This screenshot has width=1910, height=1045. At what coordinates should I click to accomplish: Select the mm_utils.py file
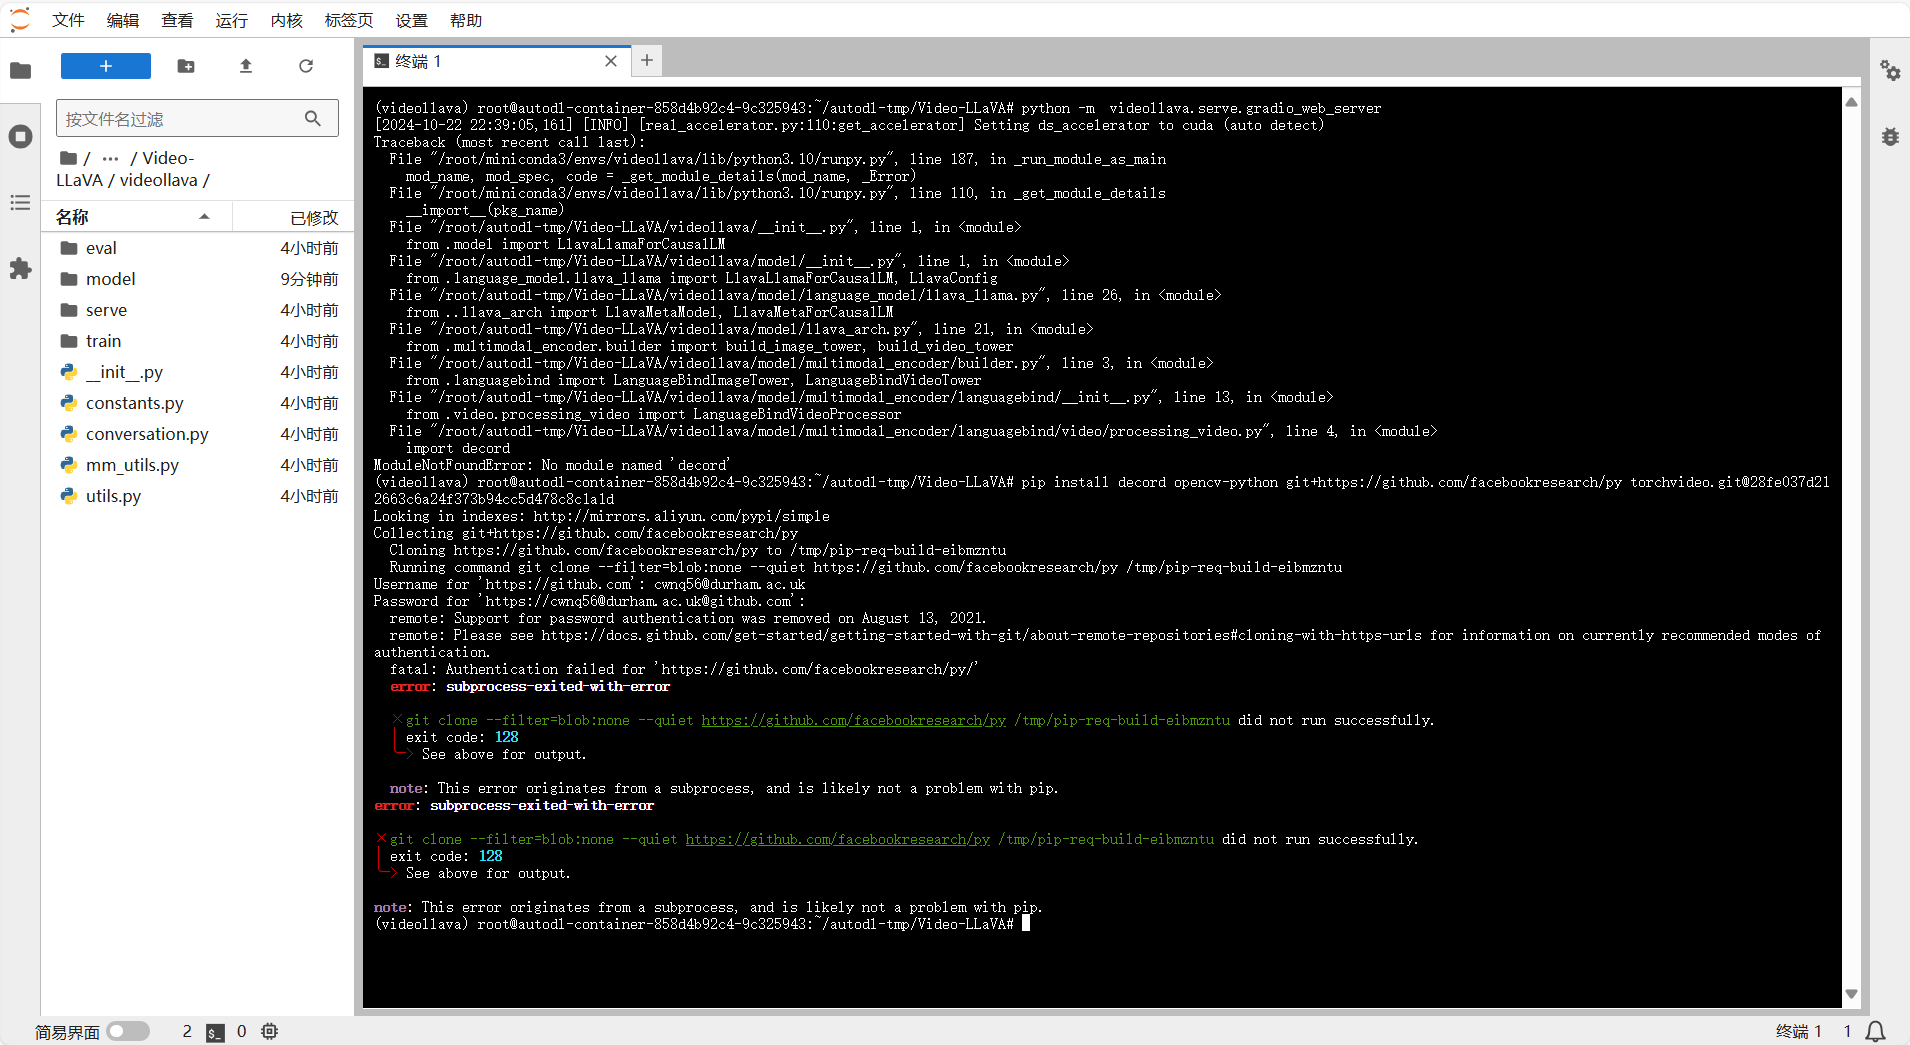coord(198,465)
